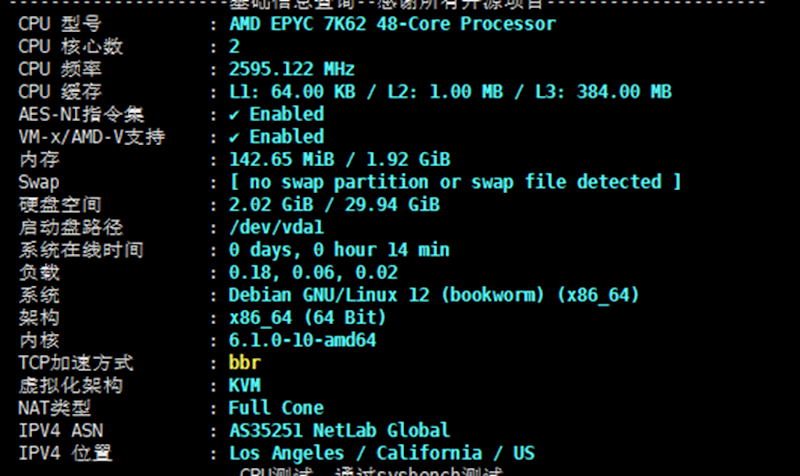This screenshot has width=800, height=476.
Task: Select the kernel version 6.1.0-10-amd64
Action: [302, 340]
